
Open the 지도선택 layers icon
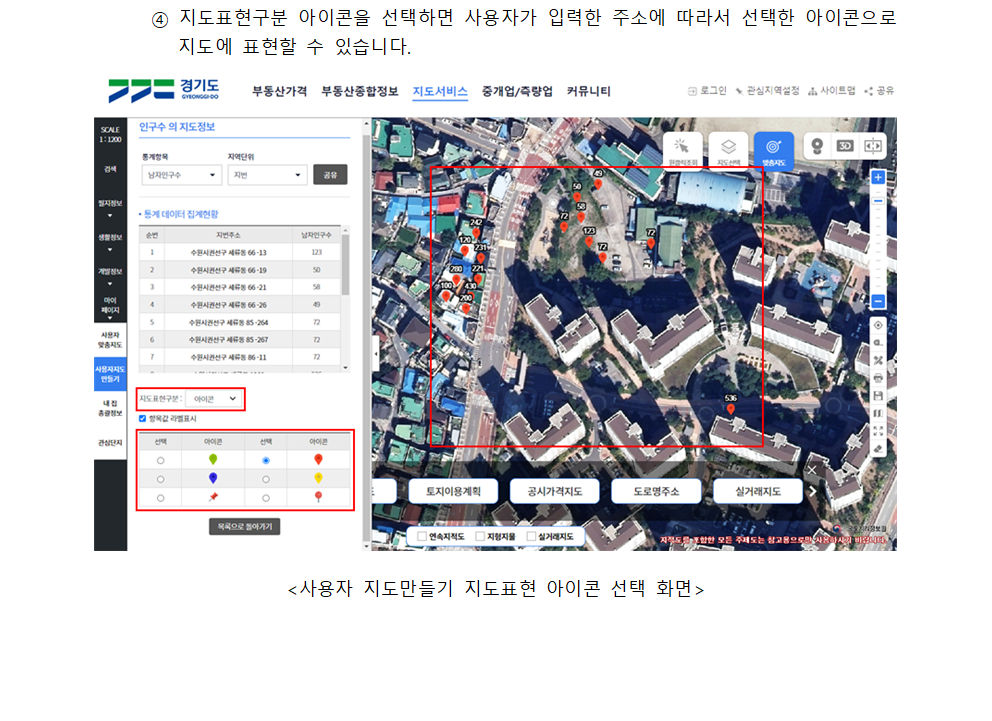pyautogui.click(x=728, y=150)
